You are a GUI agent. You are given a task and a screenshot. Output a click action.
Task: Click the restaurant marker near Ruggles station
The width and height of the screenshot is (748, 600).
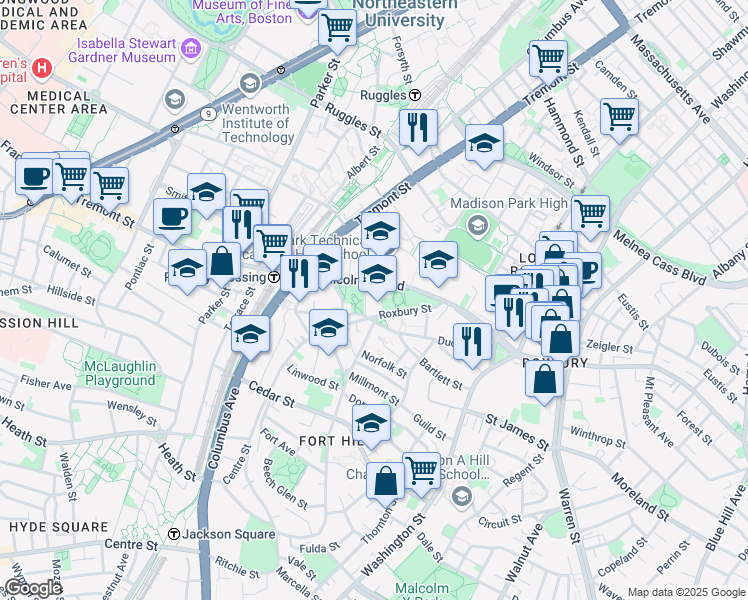click(x=418, y=128)
